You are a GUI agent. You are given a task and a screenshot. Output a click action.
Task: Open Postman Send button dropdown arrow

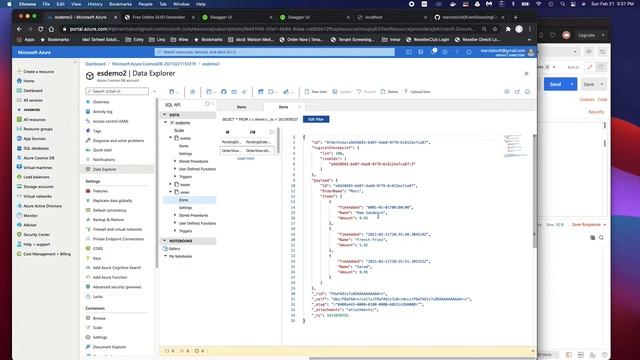point(572,84)
